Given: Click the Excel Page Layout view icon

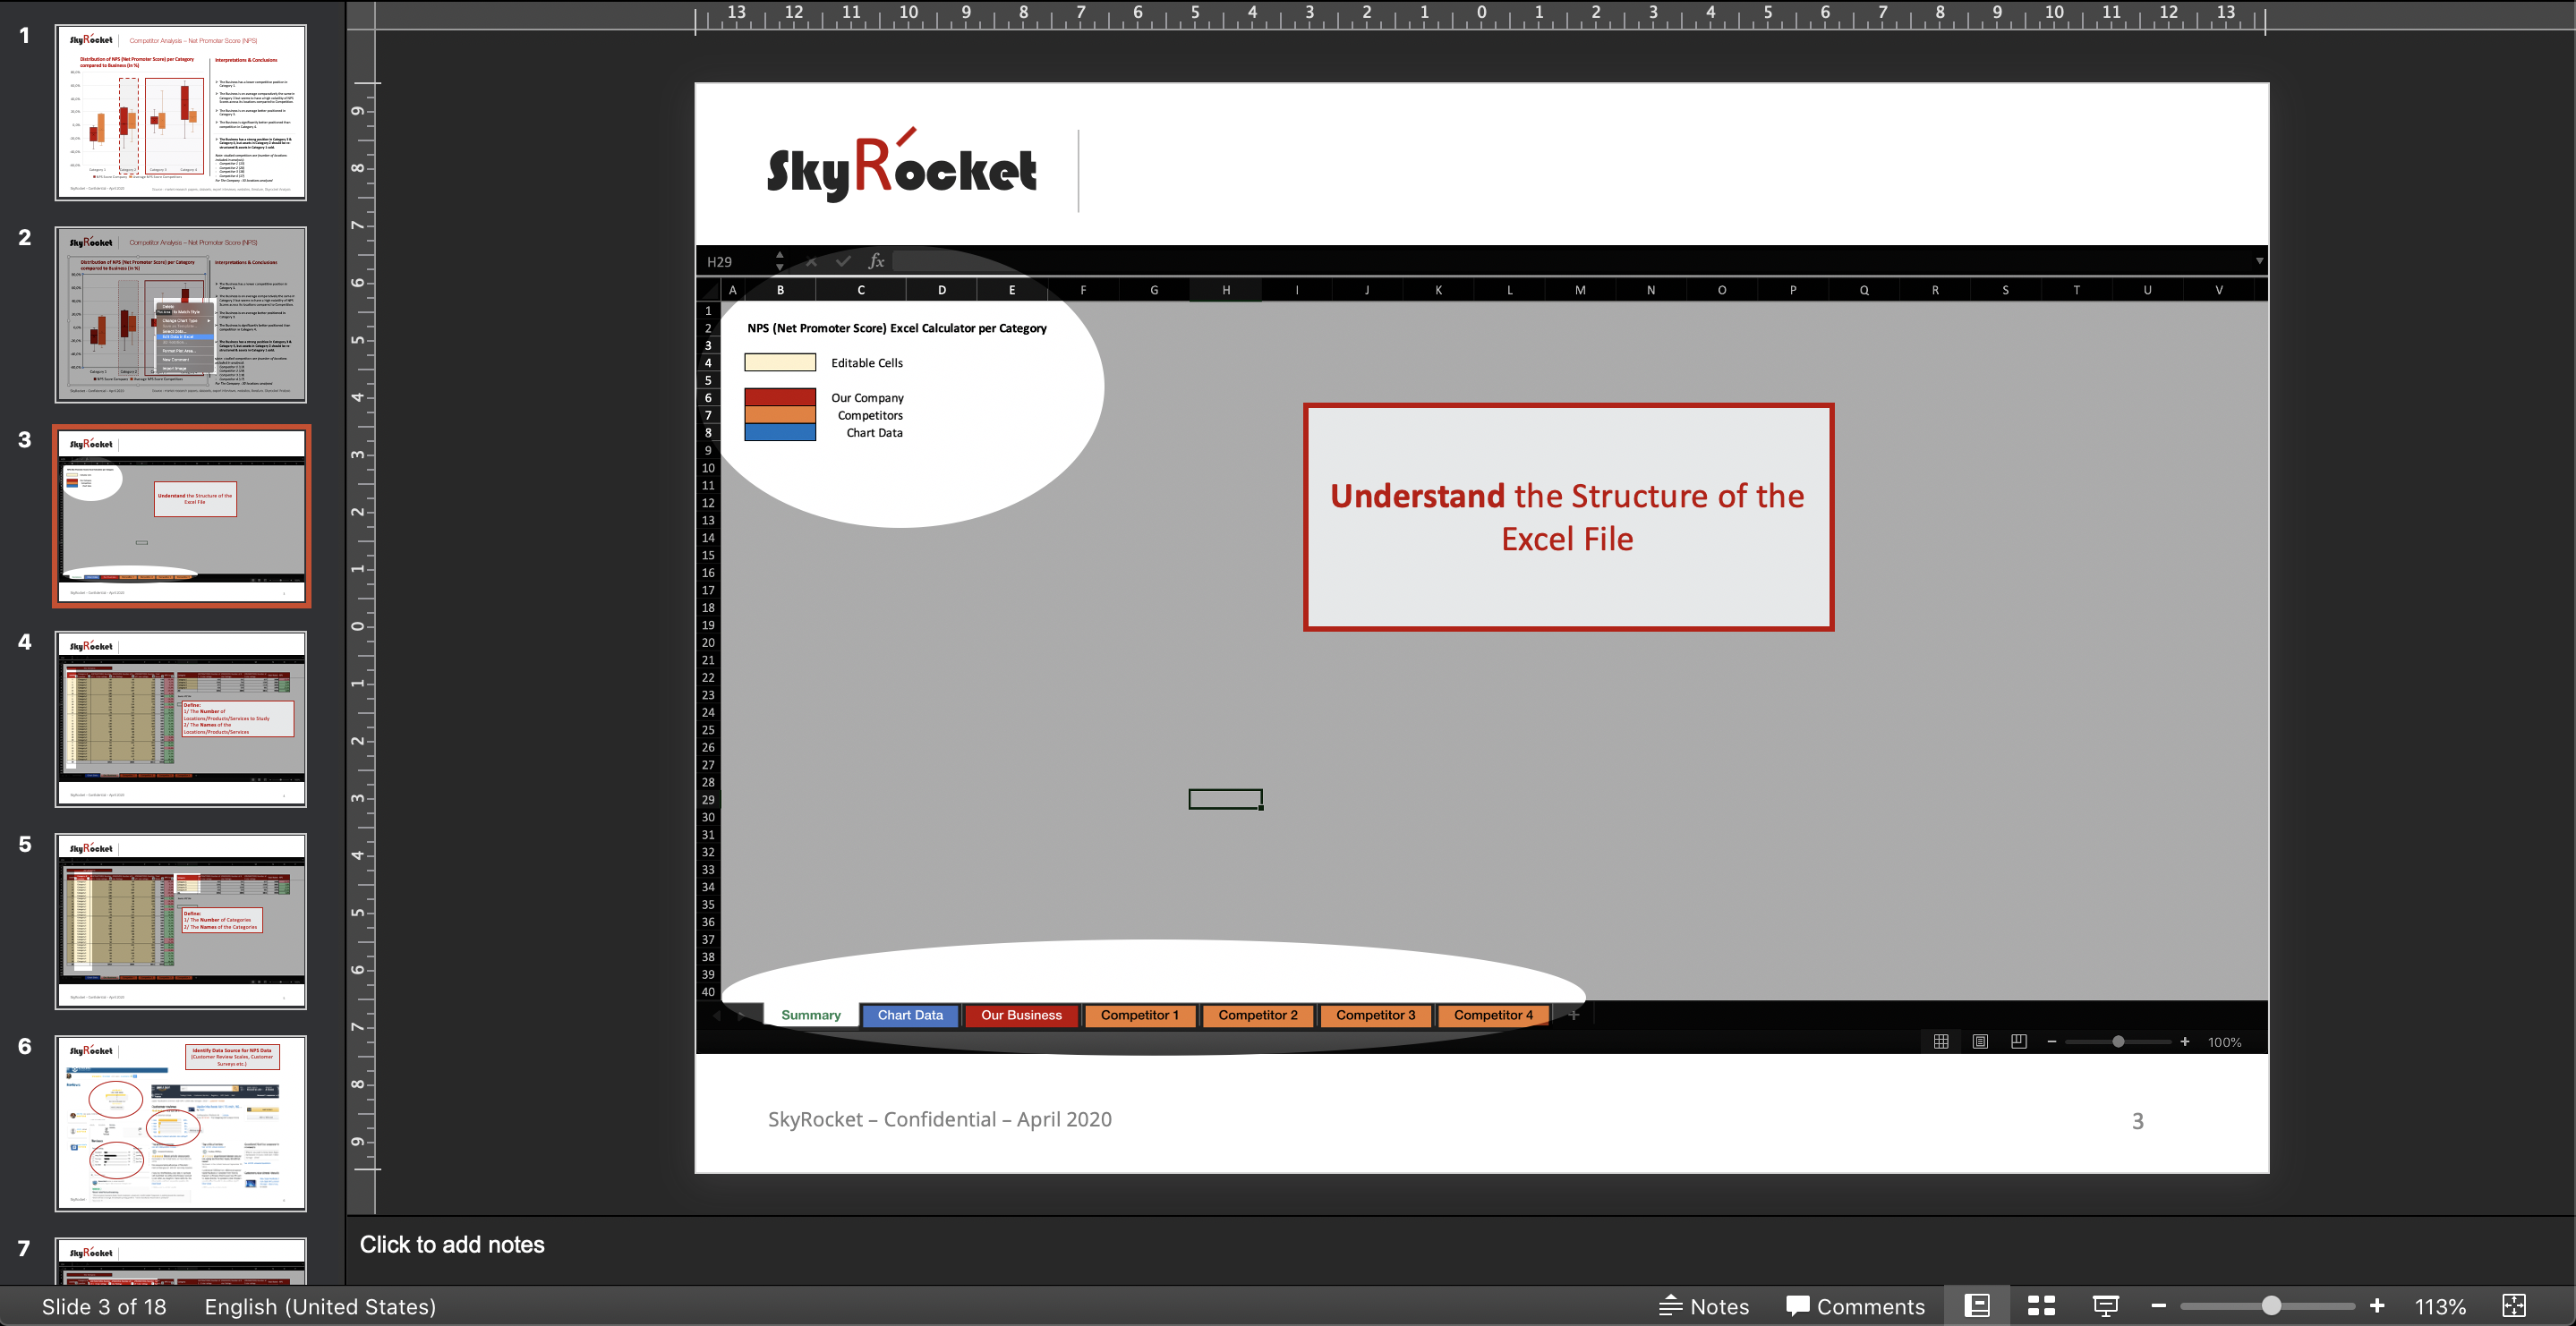Looking at the screenshot, I should (1980, 1041).
